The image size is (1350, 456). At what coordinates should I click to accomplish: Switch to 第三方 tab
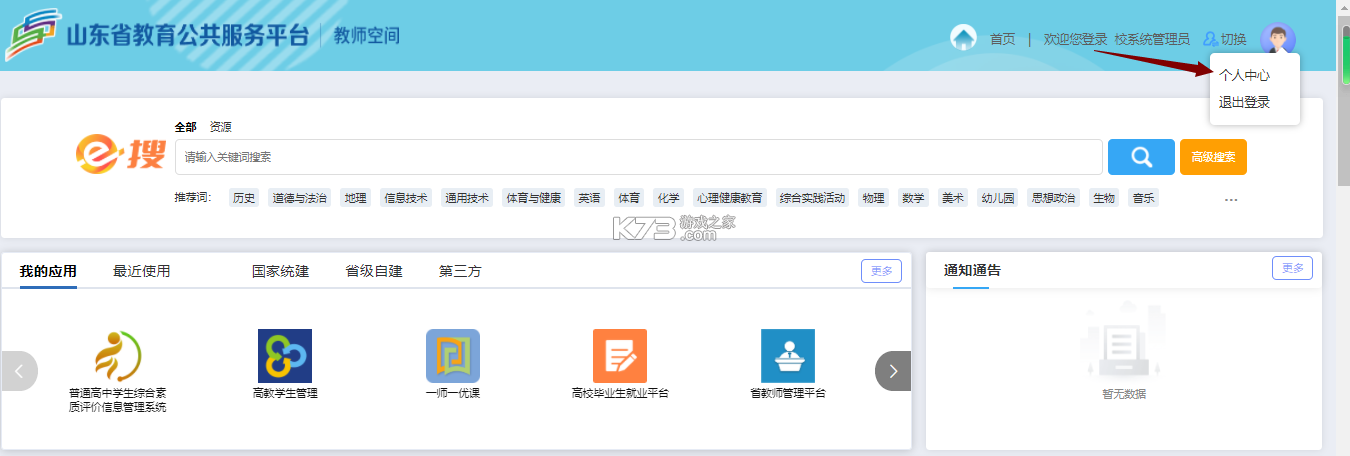point(460,271)
